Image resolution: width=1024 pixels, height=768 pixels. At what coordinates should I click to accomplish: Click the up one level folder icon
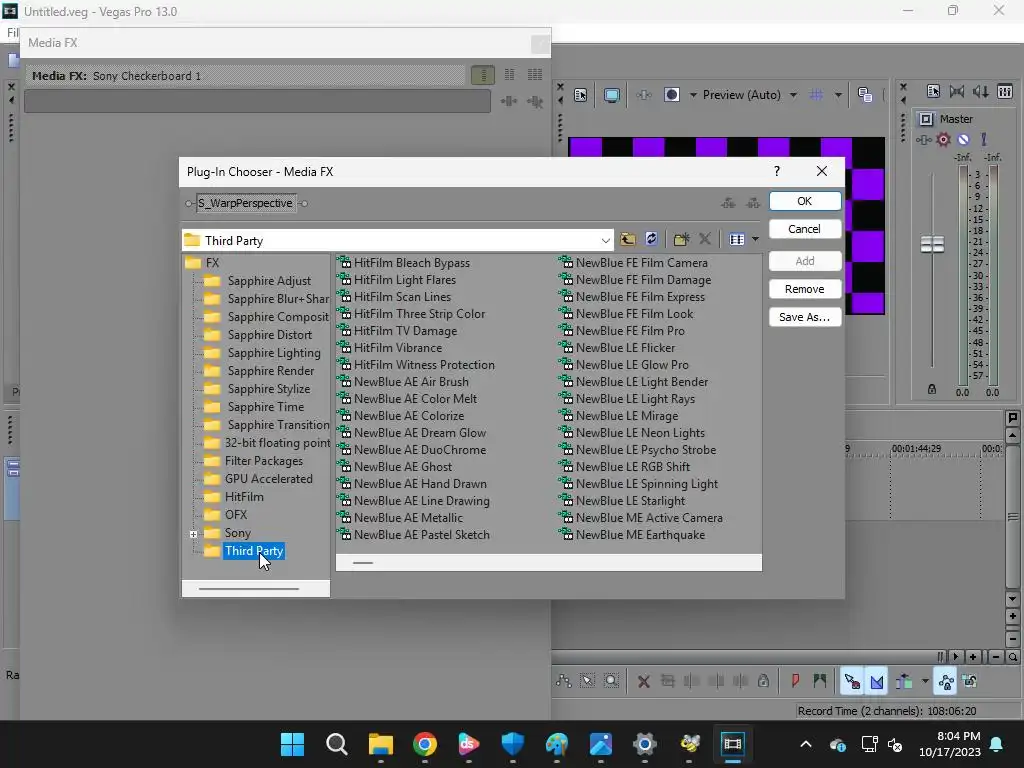pos(628,240)
